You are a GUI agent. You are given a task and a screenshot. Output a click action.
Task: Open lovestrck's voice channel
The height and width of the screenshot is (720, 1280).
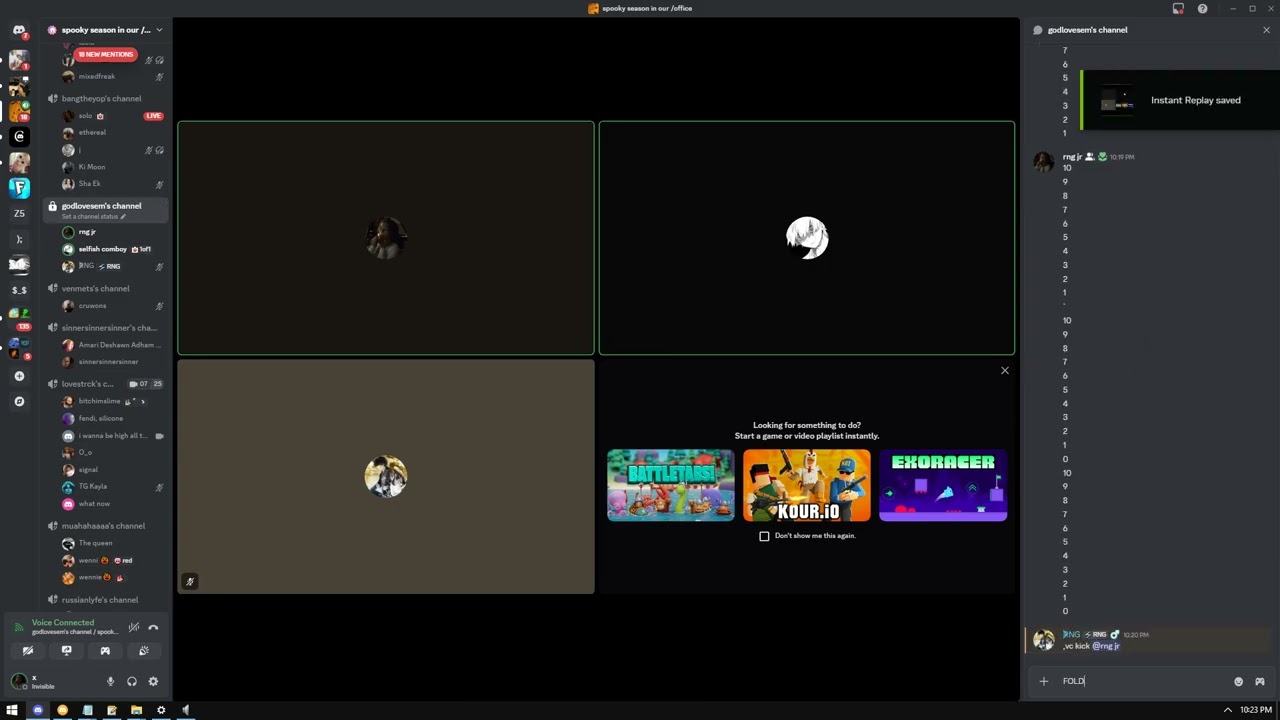(x=87, y=383)
